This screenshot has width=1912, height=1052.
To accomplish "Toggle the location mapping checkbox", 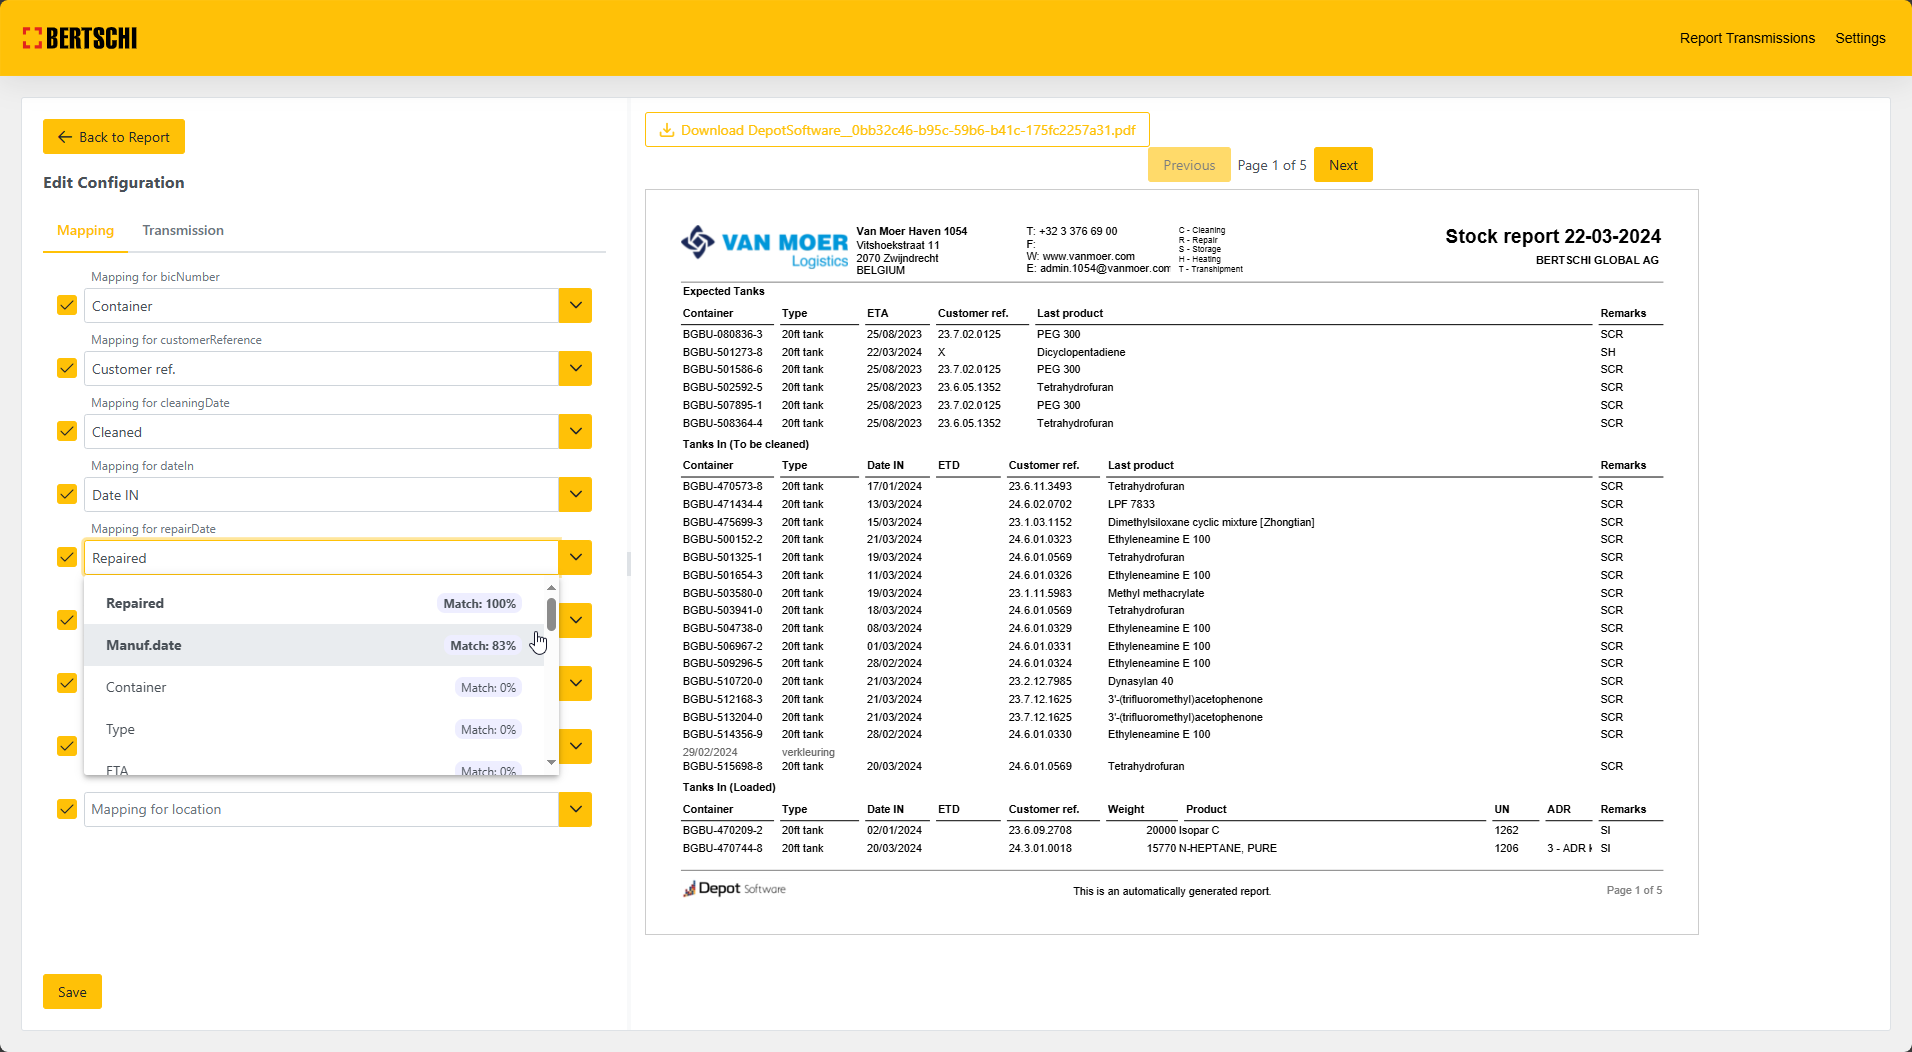I will tap(67, 810).
